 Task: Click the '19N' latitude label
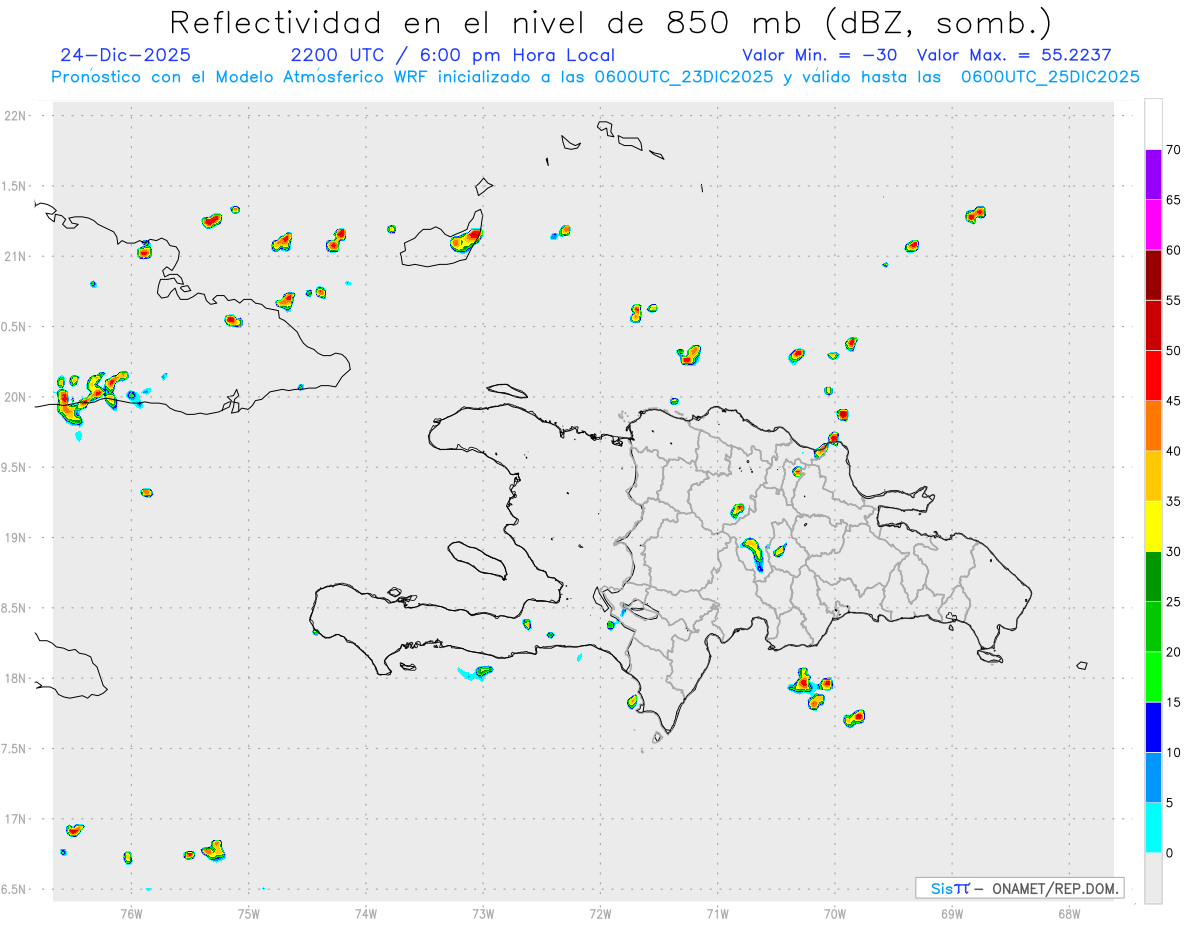click(17, 538)
